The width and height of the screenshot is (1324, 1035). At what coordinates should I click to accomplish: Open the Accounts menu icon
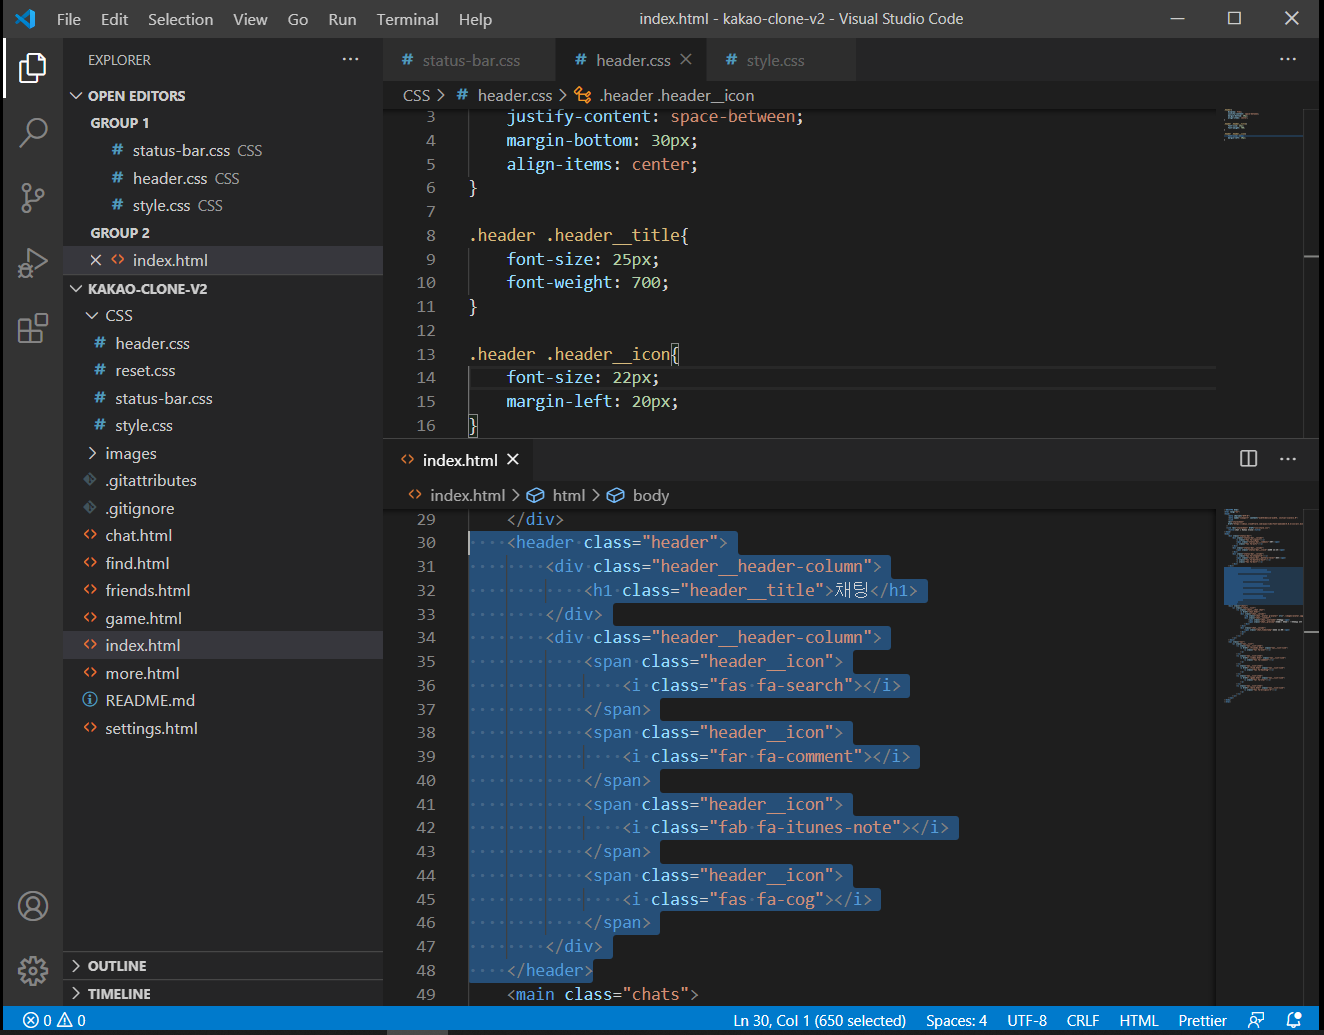point(33,906)
